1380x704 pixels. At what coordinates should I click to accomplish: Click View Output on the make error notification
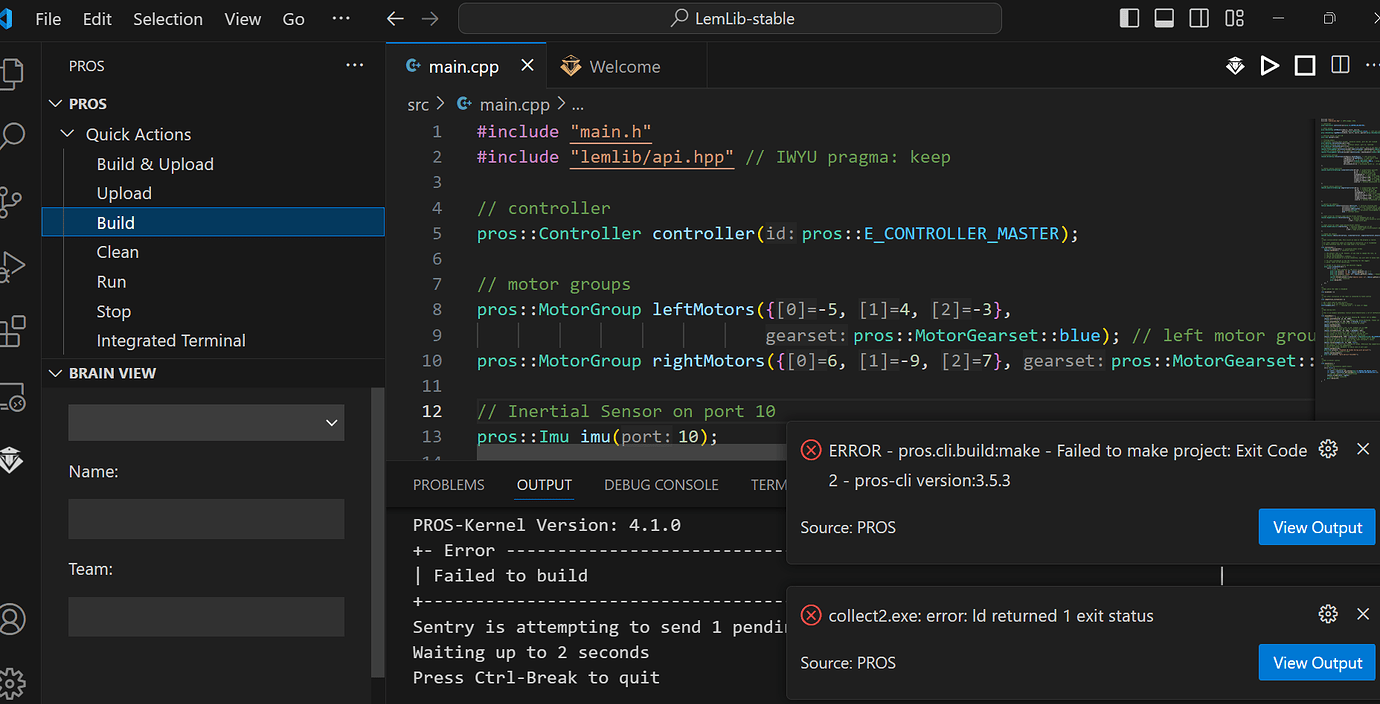click(1316, 527)
